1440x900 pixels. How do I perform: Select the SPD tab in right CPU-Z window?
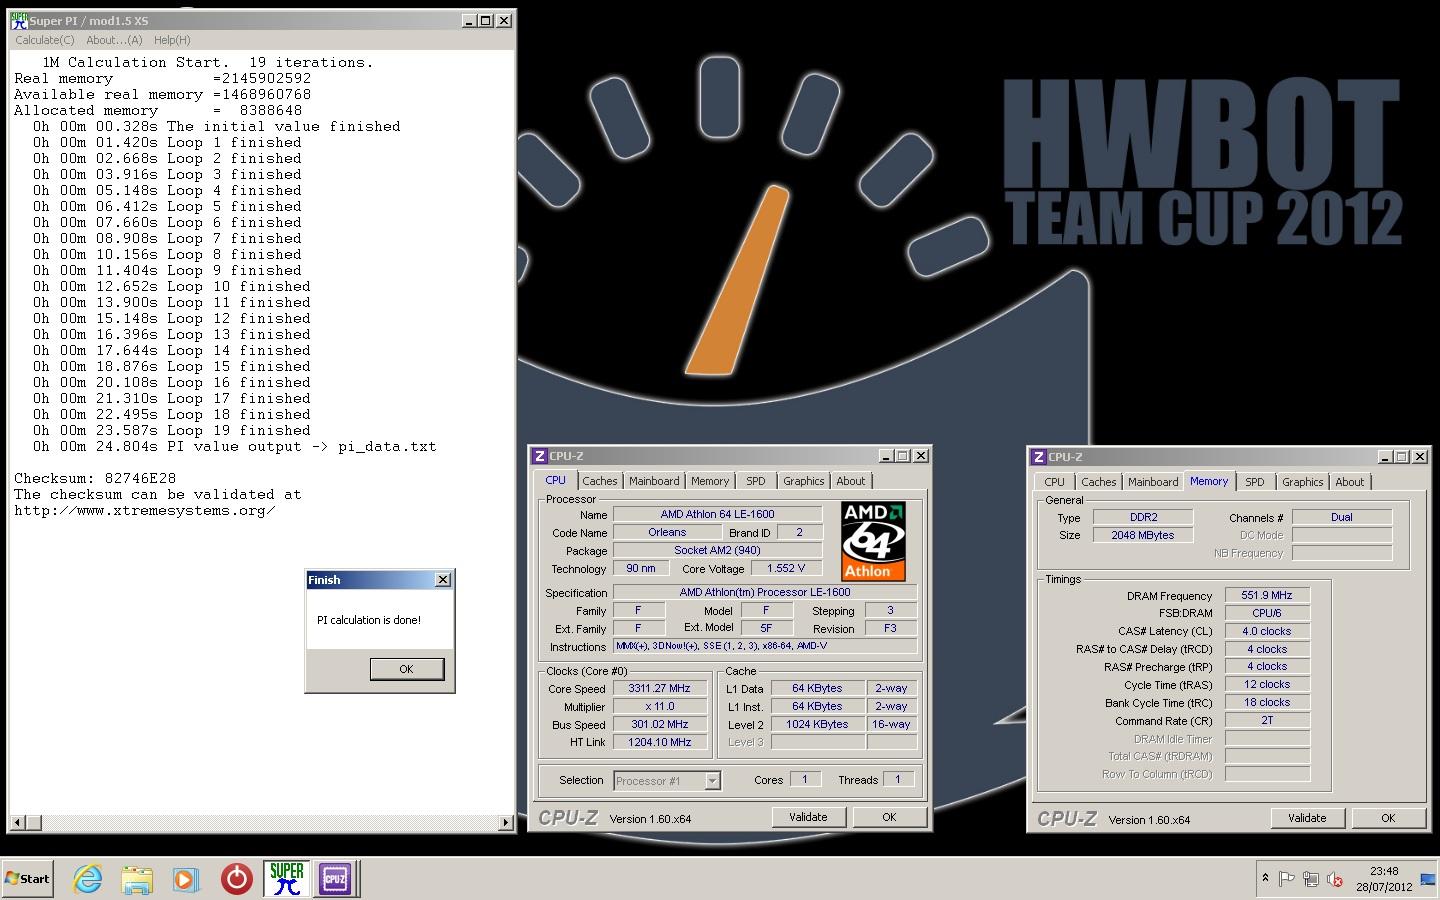click(x=1255, y=482)
